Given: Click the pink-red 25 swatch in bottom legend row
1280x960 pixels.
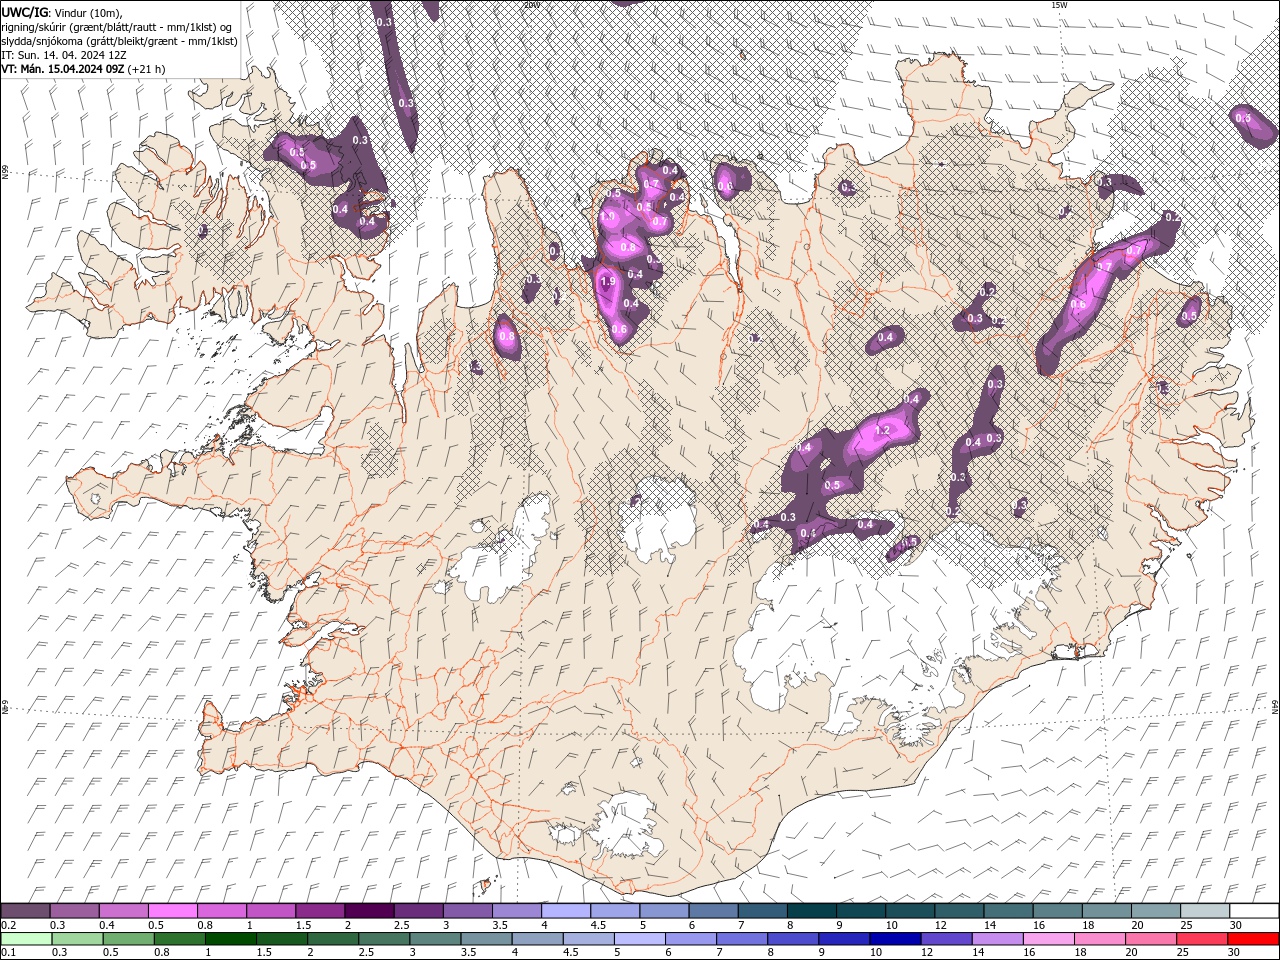Looking at the screenshot, I should point(1202,939).
